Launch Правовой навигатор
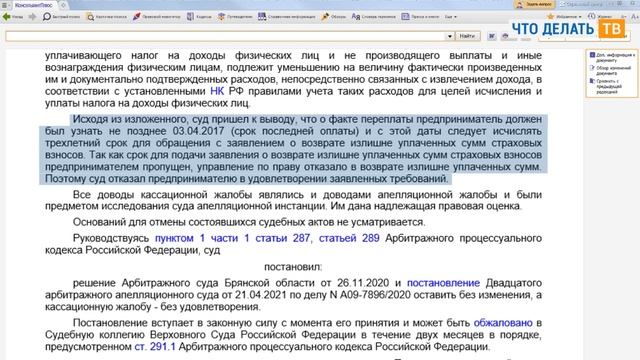This screenshot has width=640, height=360. pyautogui.click(x=156, y=17)
